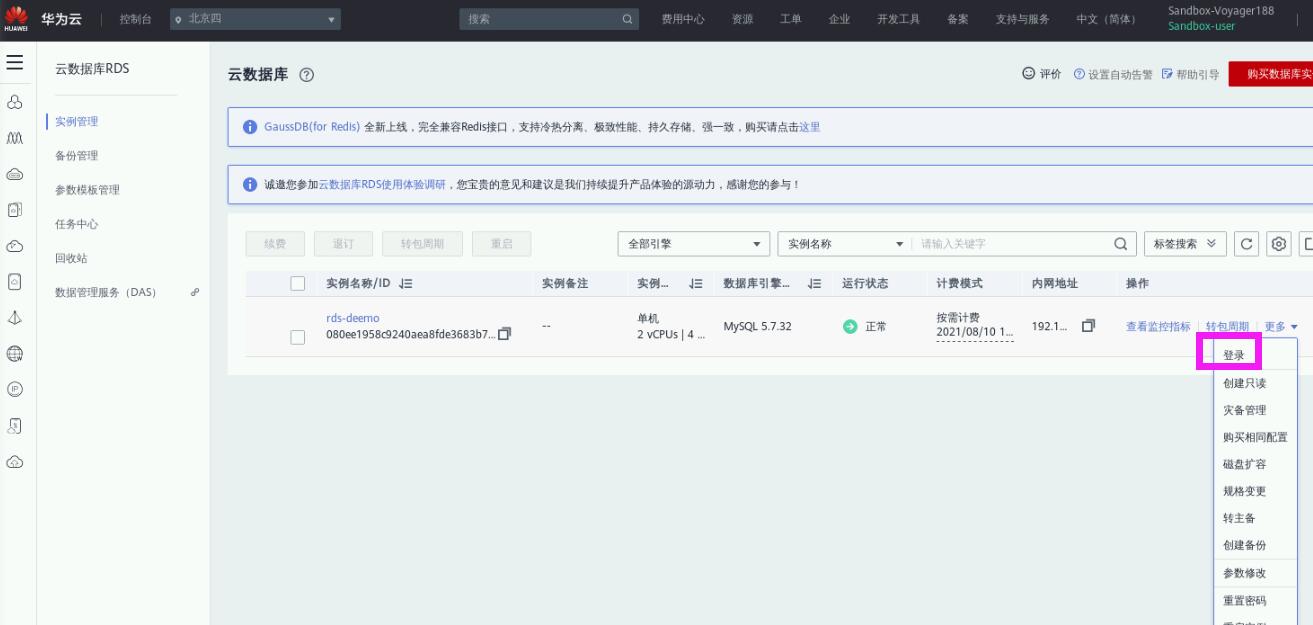Click the Huawei logo in top bar
The image size is (1313, 625).
(x=16, y=19)
